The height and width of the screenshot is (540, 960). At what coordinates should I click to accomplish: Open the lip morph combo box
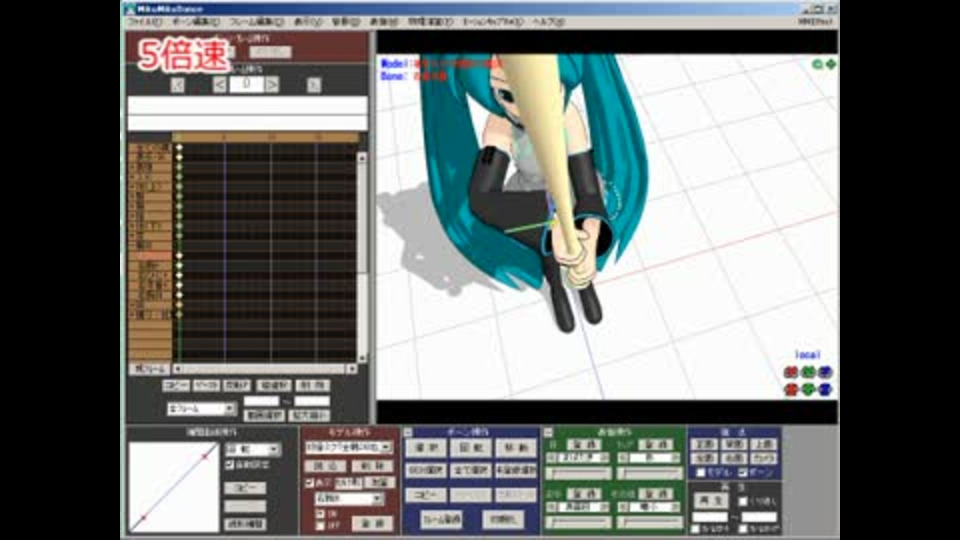650,457
